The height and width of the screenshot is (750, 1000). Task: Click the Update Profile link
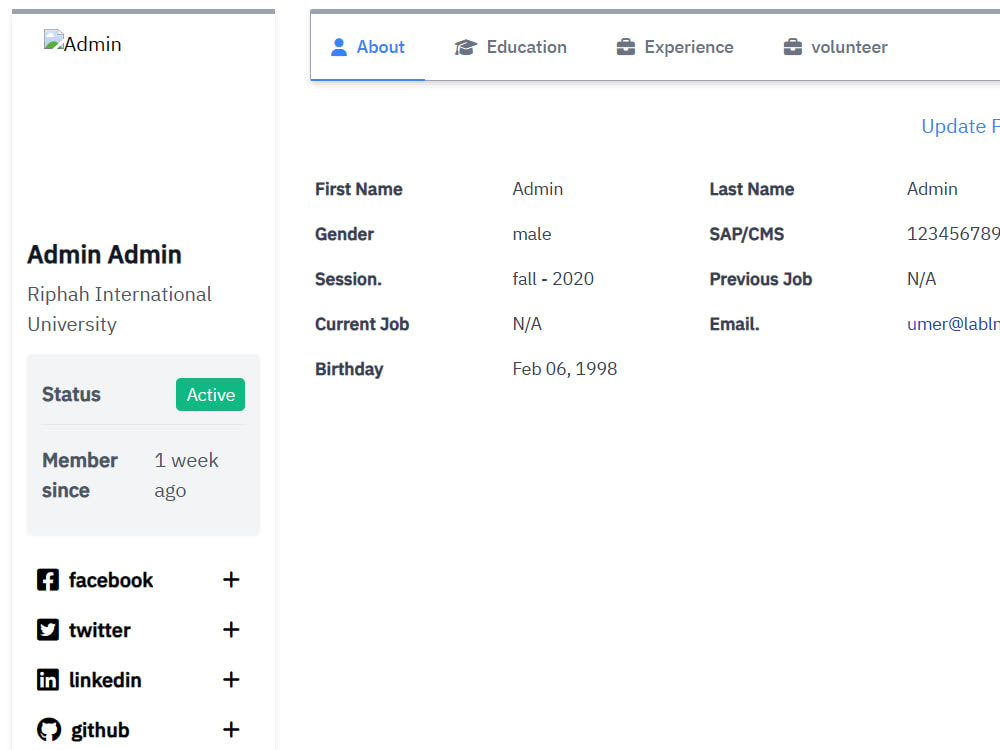pos(960,126)
